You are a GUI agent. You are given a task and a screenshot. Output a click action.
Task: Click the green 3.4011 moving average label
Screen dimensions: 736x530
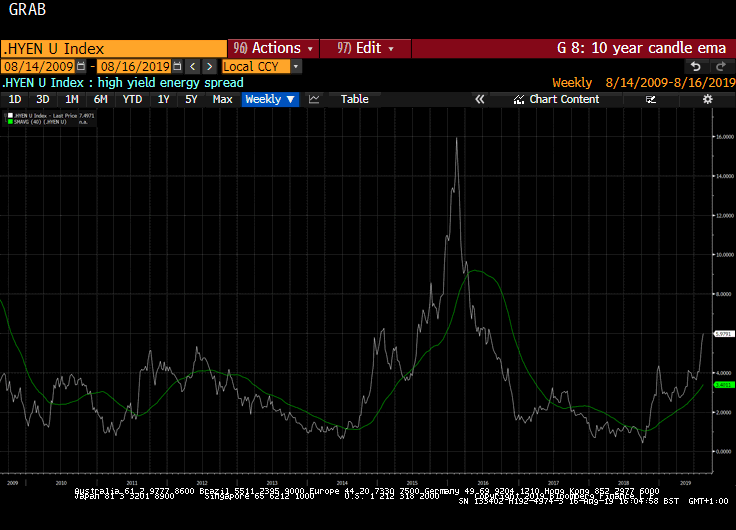click(x=723, y=385)
